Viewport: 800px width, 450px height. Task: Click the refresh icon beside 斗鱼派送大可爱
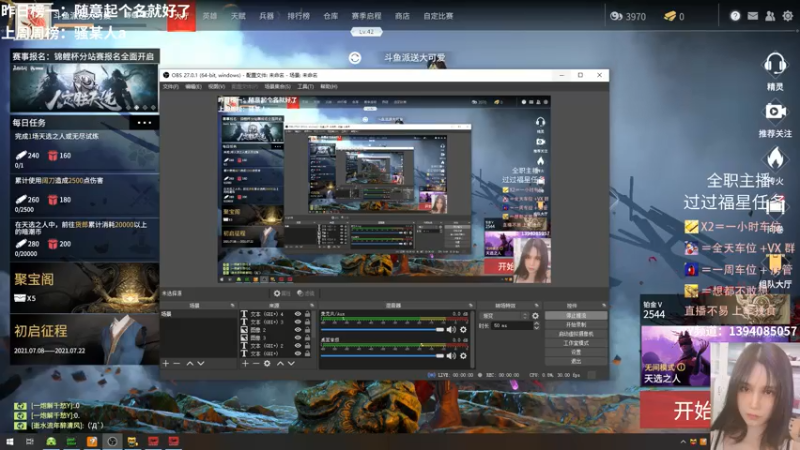[x=355, y=58]
